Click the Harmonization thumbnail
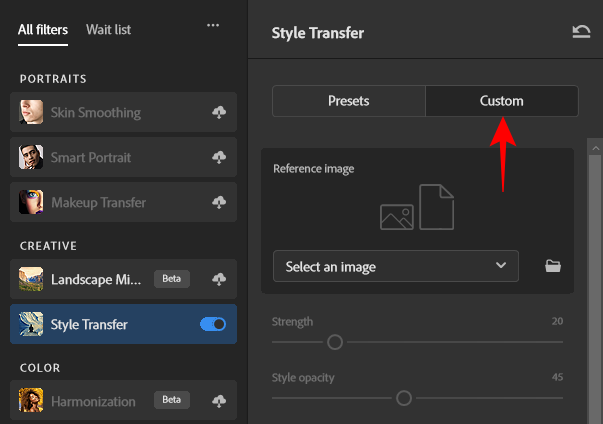 click(x=31, y=400)
